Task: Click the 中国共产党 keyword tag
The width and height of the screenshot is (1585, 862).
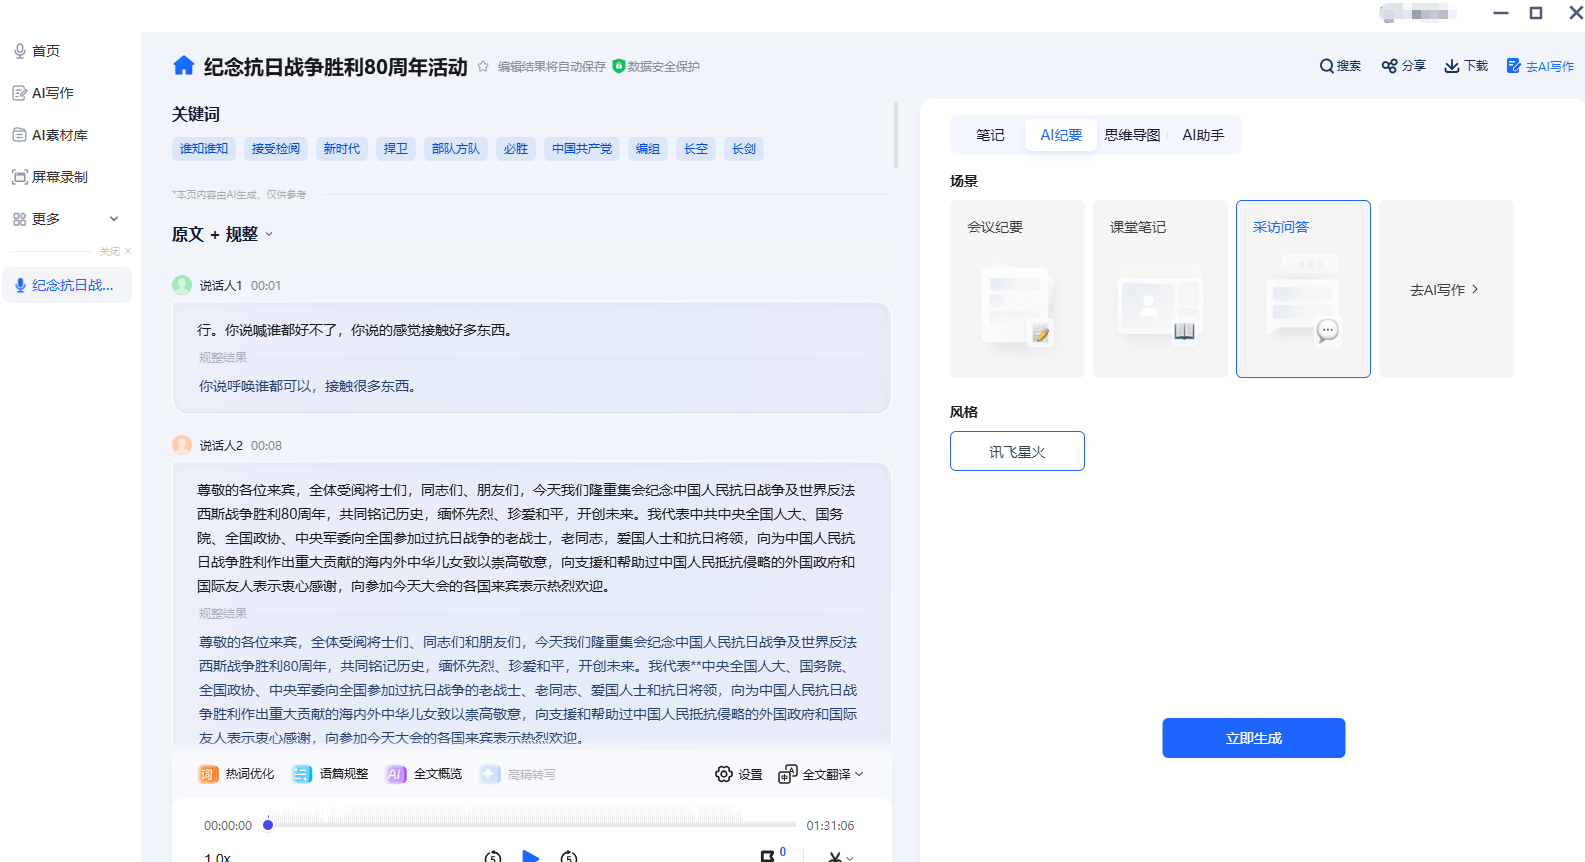Action: click(x=582, y=149)
